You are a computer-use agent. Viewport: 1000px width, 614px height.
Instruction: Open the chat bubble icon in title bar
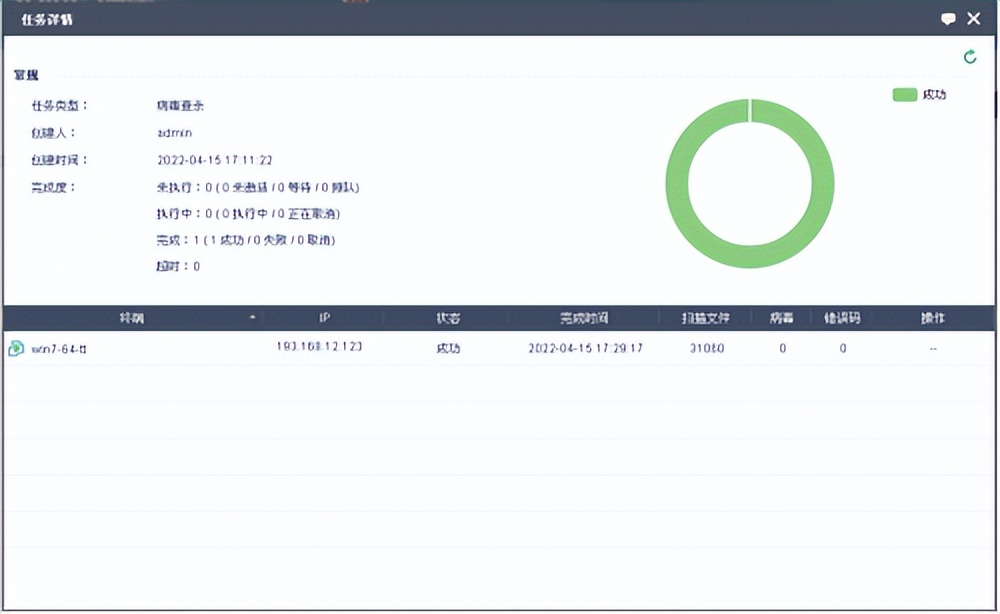pos(948,19)
